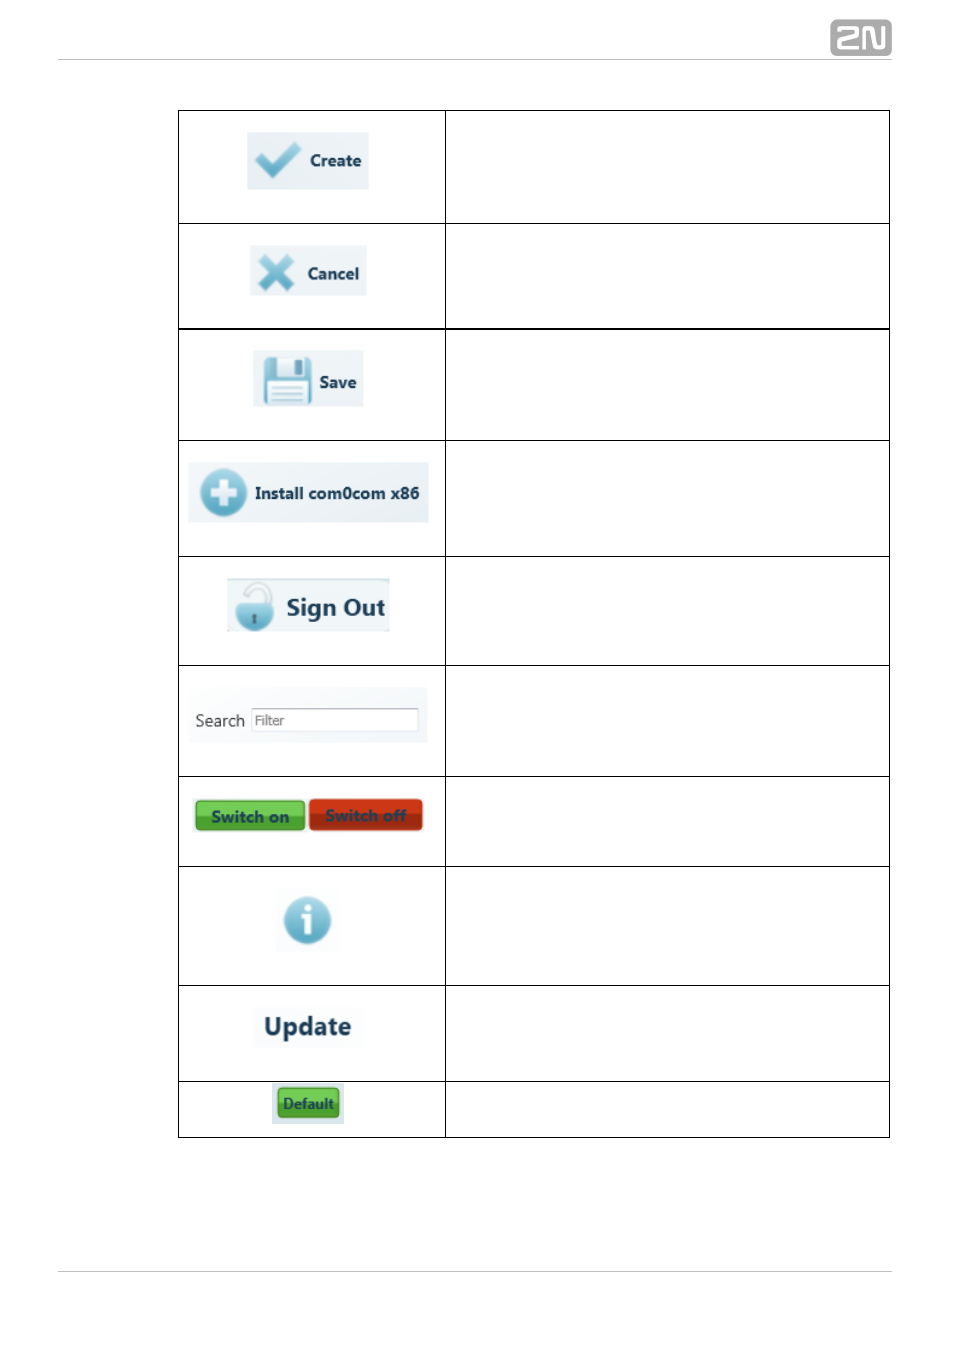Open the blue information icon
The image size is (954, 1350).
pos(307,920)
